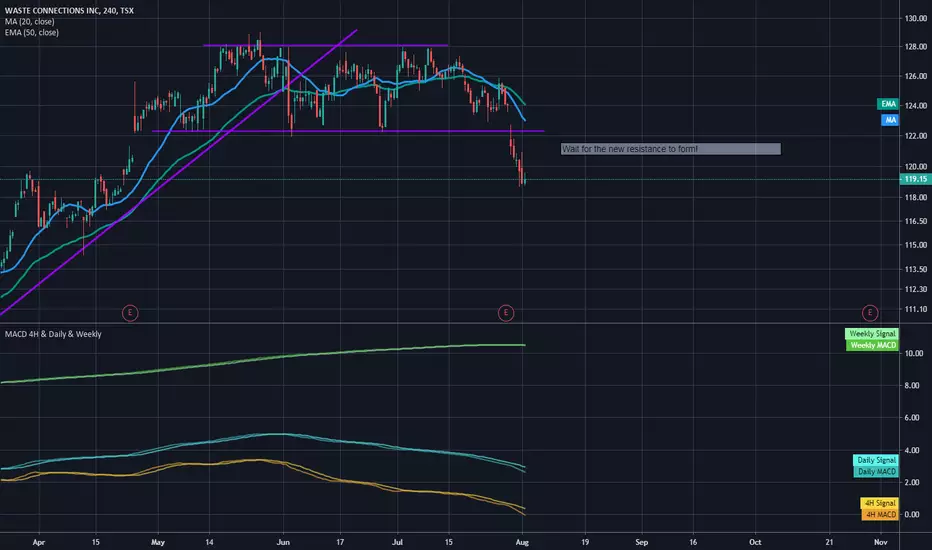Click the Aug date on time axis
This screenshot has height=550, width=932.
[522, 542]
